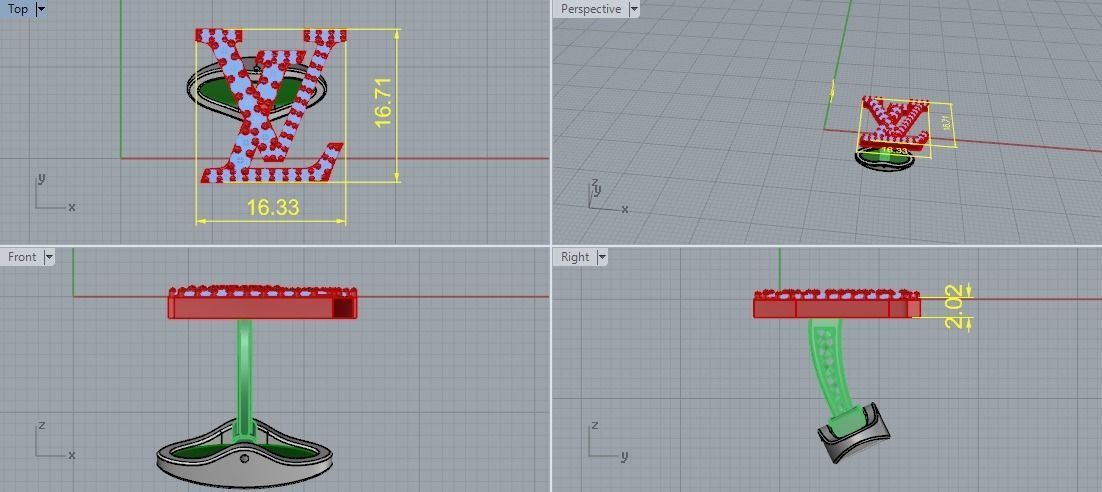Open the Top viewport dropdown arrow
Screen dimensions: 1102x492
coord(40,9)
